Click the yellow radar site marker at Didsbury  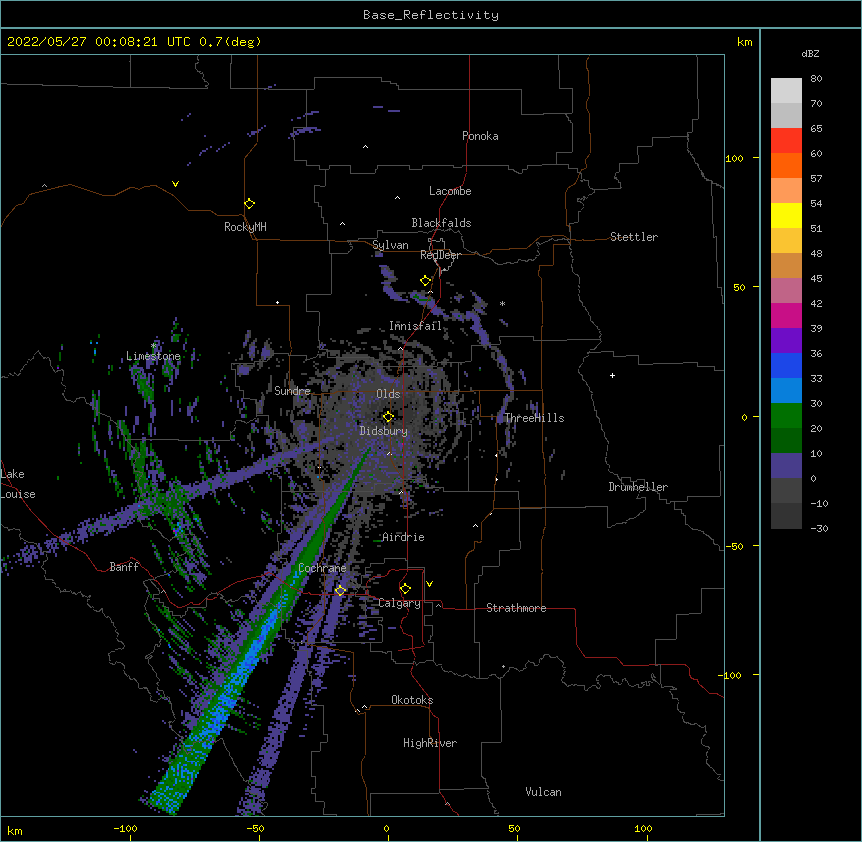coord(388,417)
